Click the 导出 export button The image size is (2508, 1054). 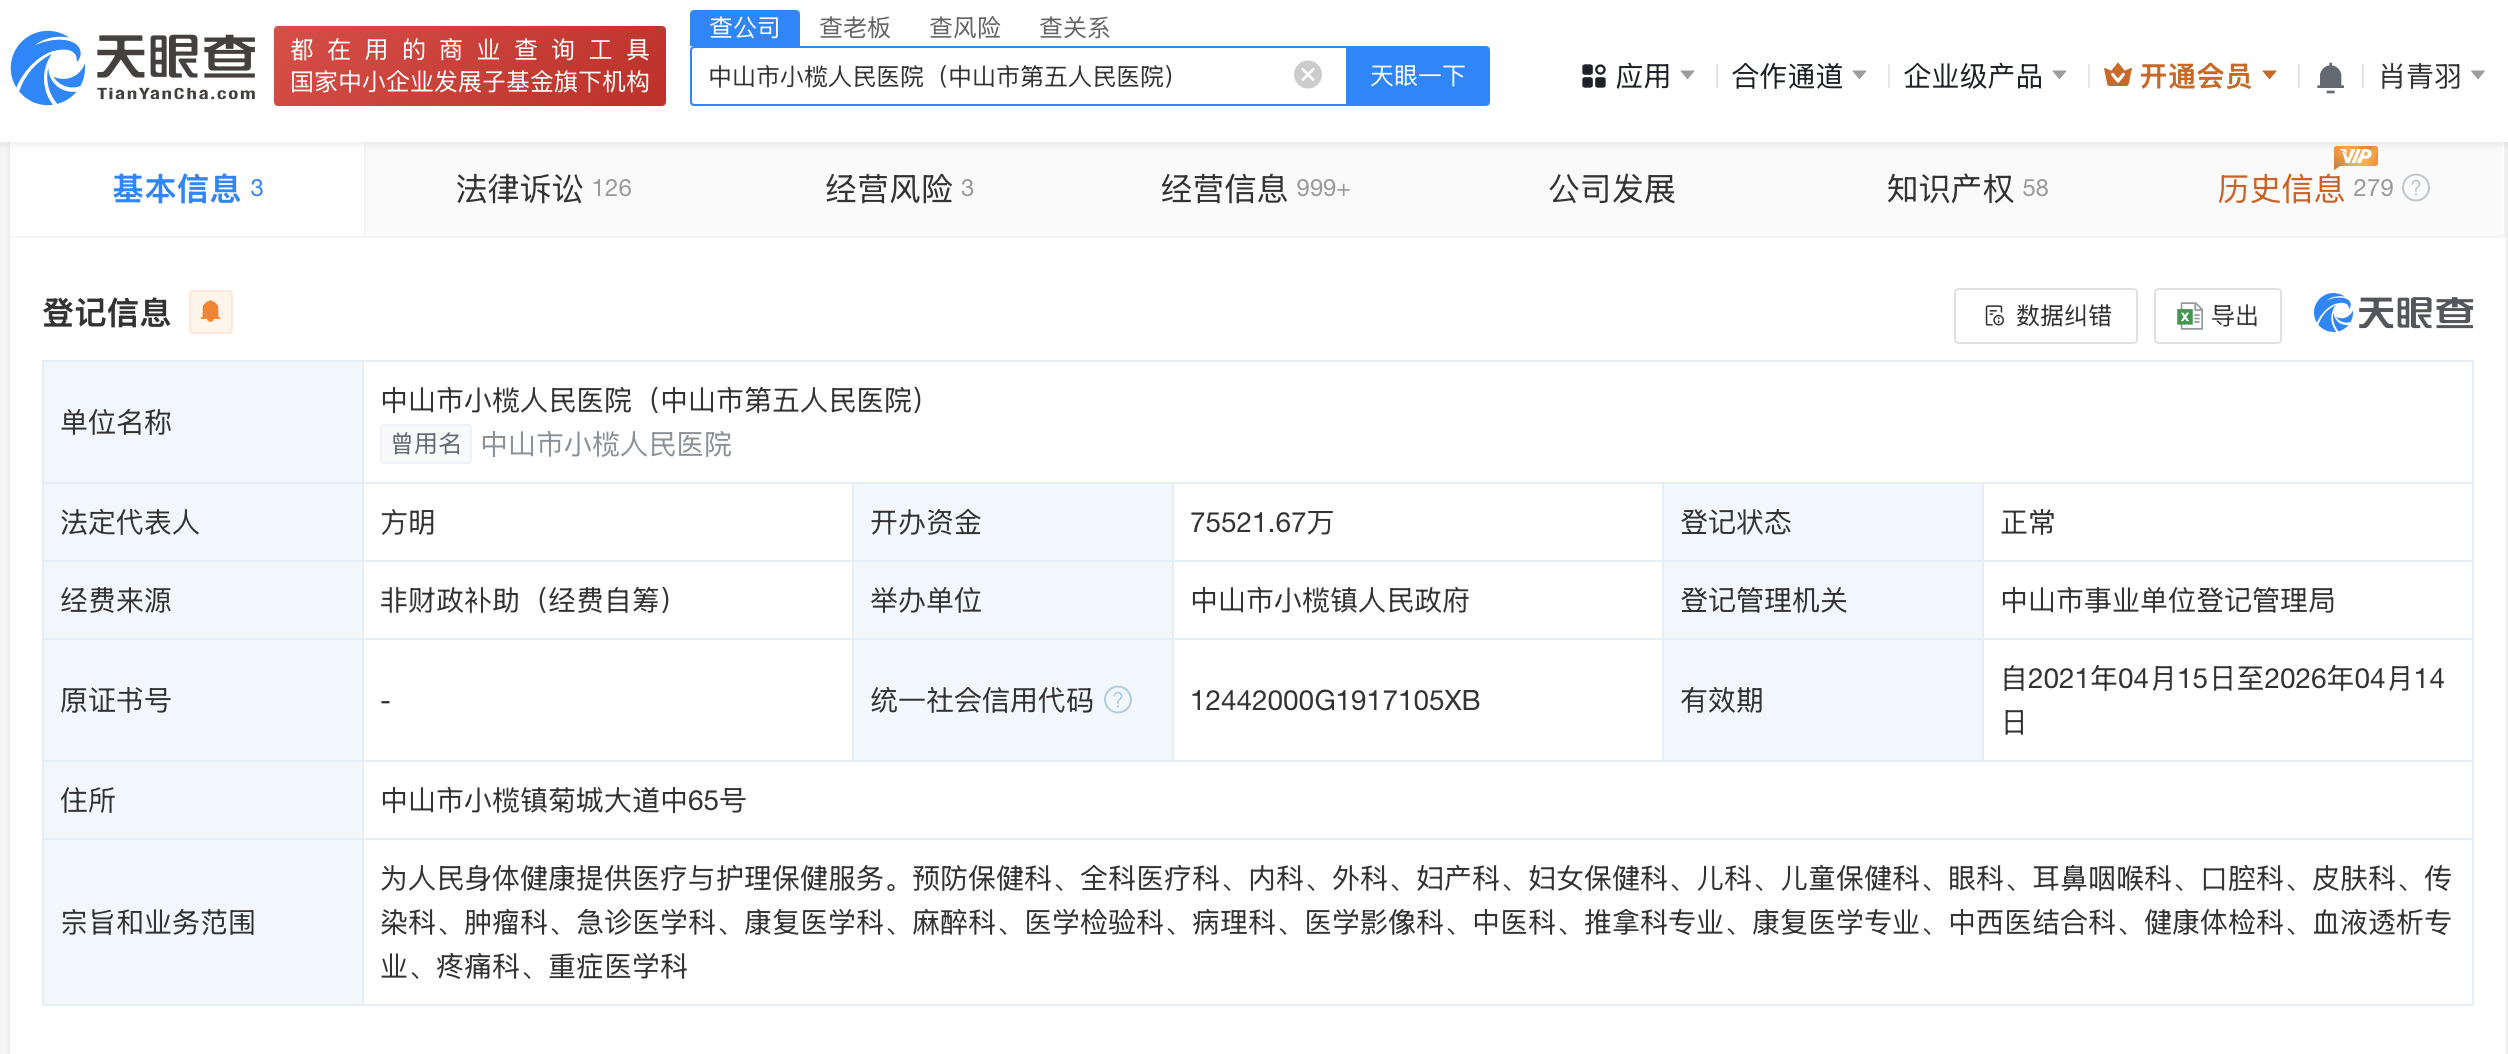pyautogui.click(x=2217, y=316)
